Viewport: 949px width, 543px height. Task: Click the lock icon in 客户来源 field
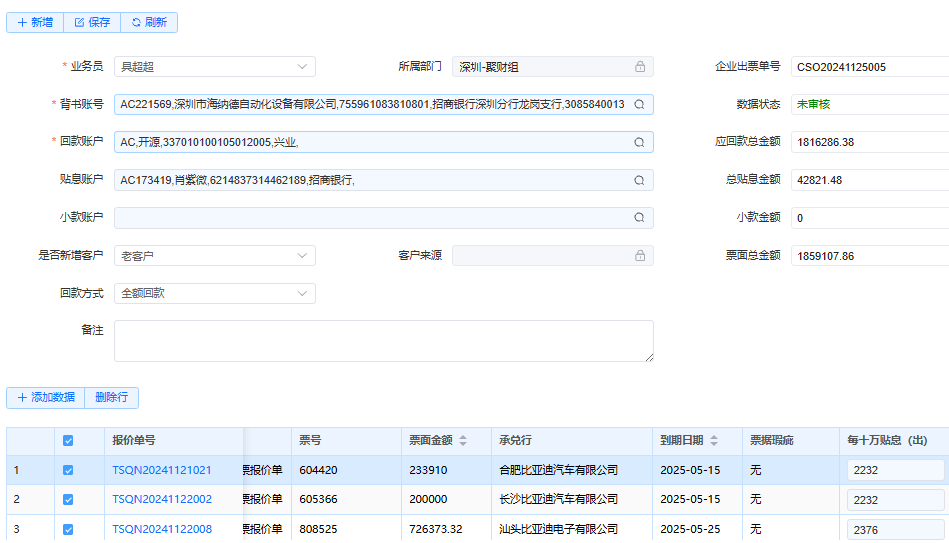click(x=639, y=256)
